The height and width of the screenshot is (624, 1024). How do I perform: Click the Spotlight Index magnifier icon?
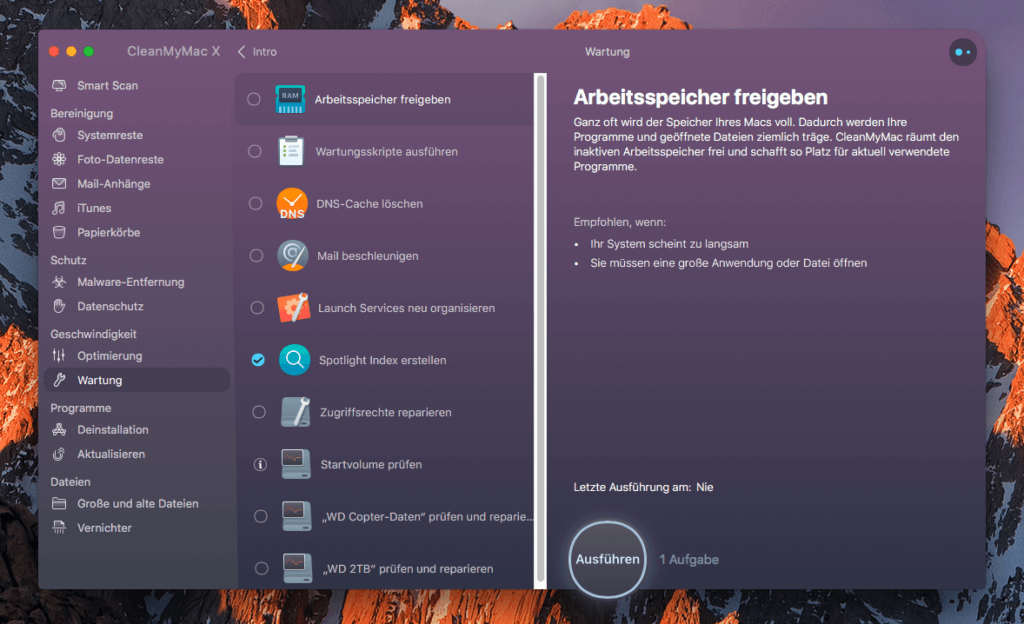coord(294,360)
